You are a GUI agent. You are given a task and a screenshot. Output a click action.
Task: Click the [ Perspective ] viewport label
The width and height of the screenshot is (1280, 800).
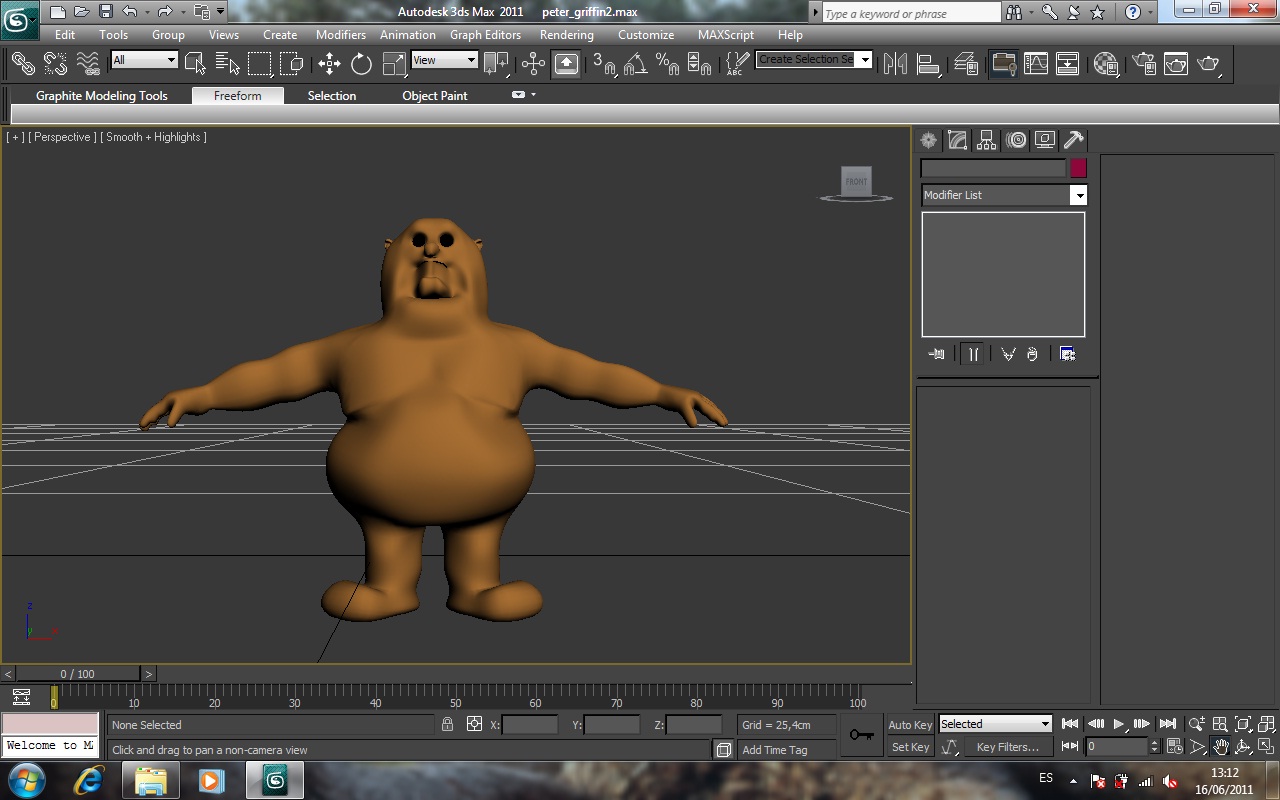click(62, 137)
